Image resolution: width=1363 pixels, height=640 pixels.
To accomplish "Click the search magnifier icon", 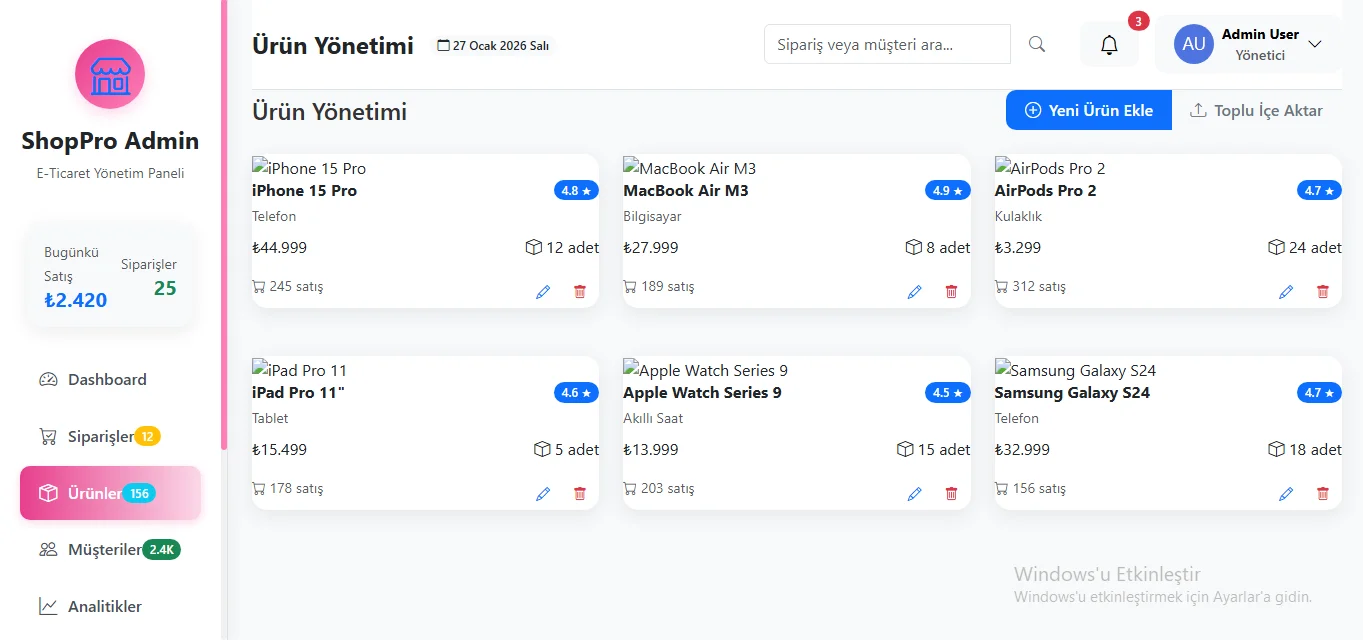I will pos(1037,44).
